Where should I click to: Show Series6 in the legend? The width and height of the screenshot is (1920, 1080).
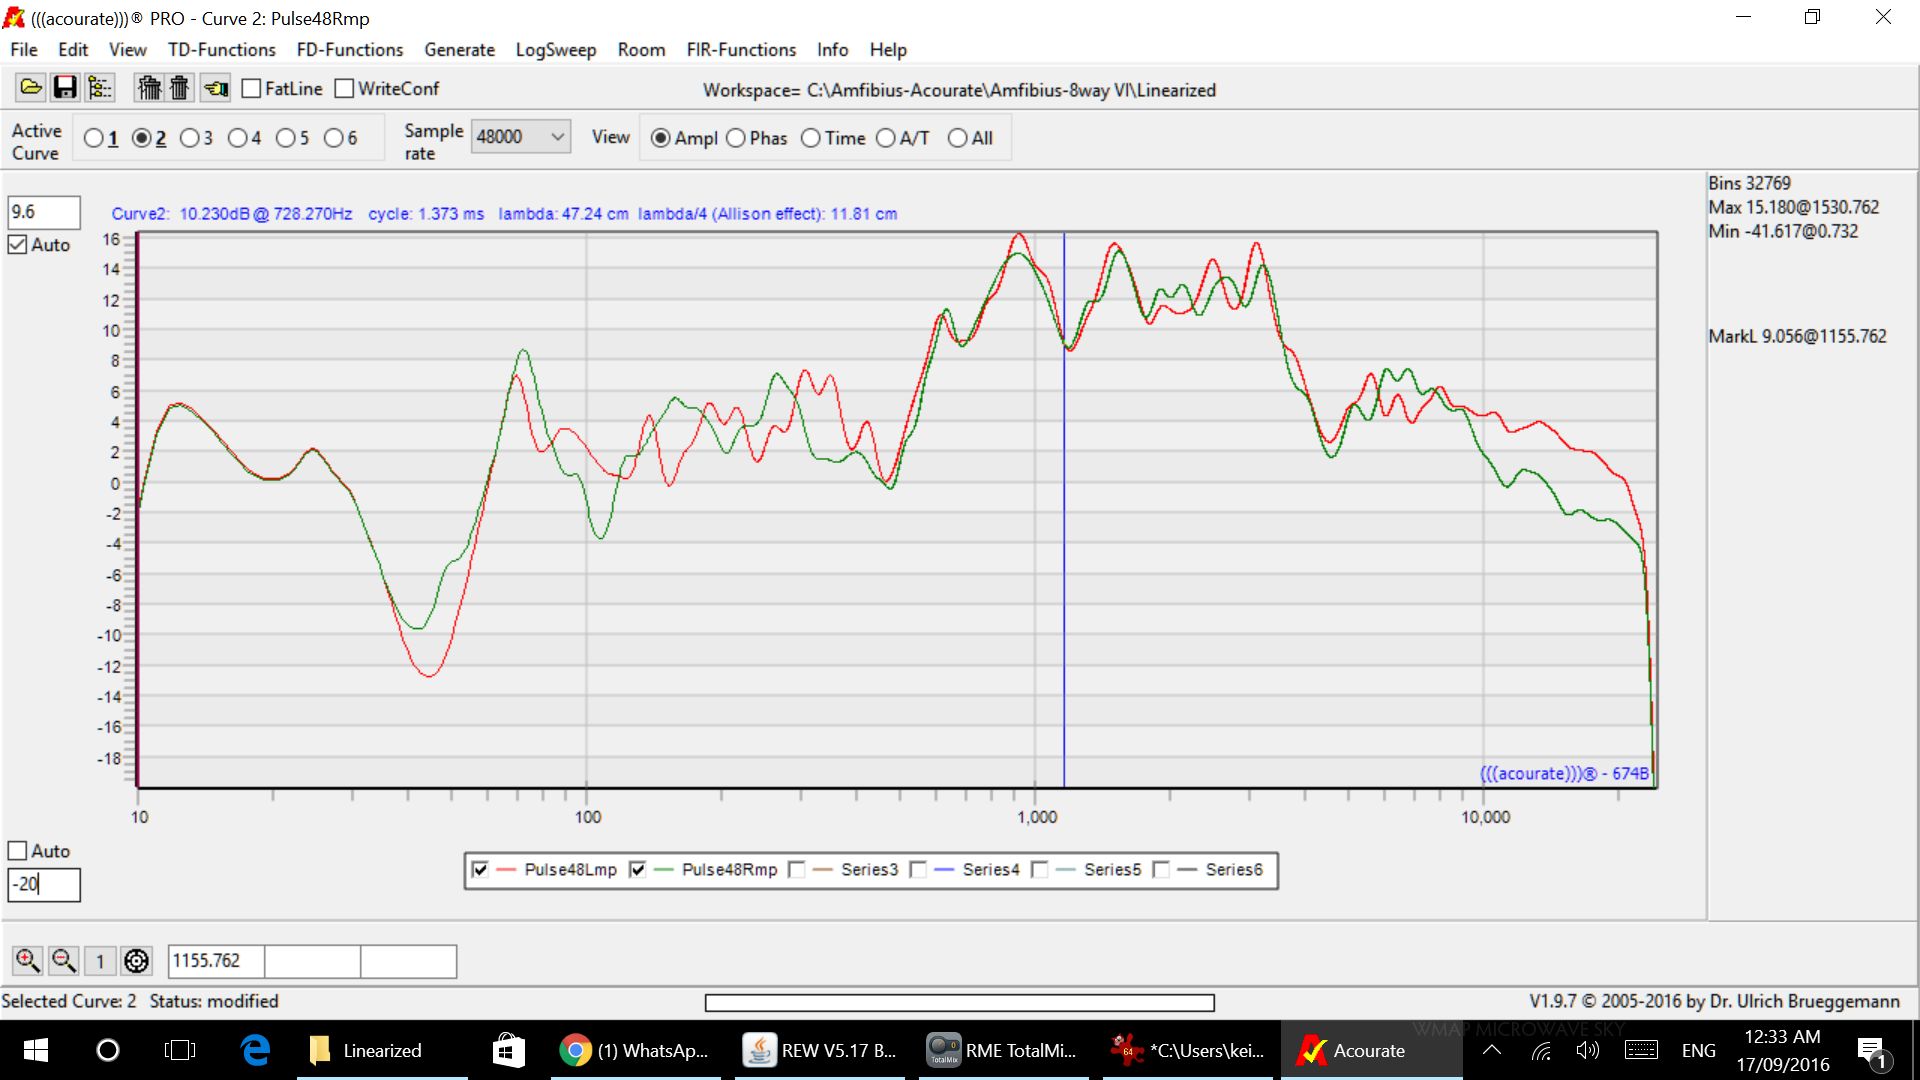pyautogui.click(x=1161, y=869)
